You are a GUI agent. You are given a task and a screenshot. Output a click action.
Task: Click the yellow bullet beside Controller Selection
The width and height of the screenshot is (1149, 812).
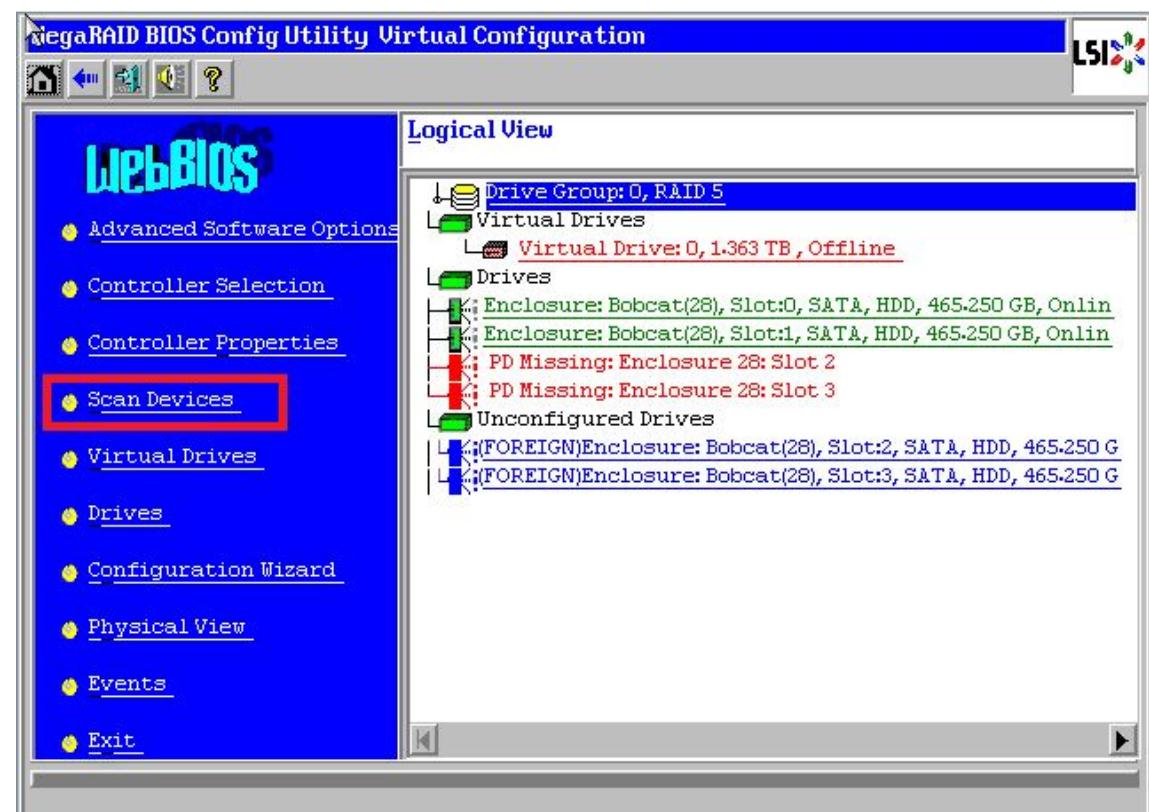click(x=70, y=289)
